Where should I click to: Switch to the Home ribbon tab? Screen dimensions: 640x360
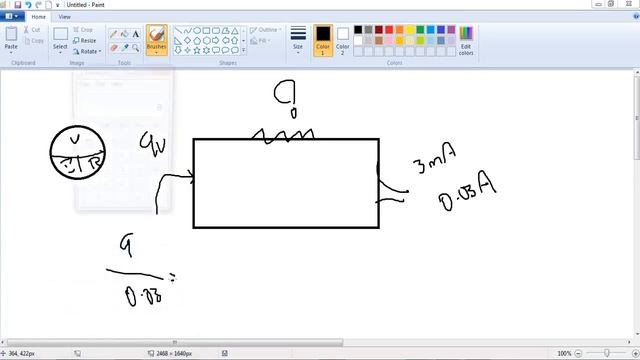(38, 17)
